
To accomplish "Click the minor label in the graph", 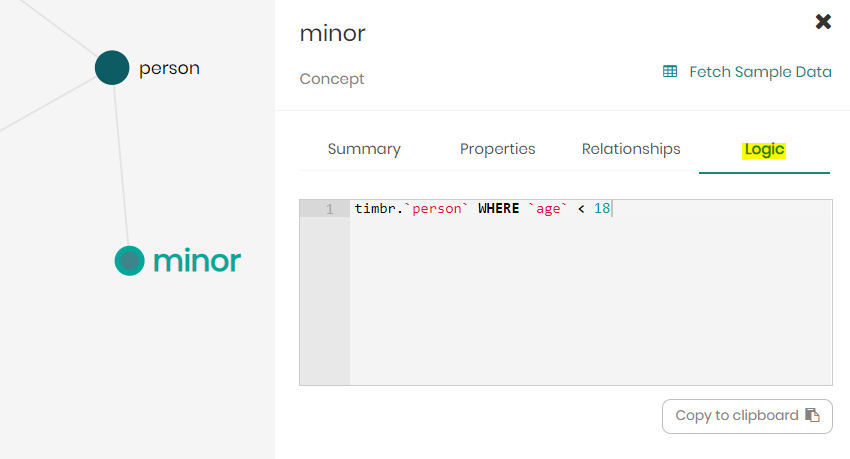I will tap(196, 261).
